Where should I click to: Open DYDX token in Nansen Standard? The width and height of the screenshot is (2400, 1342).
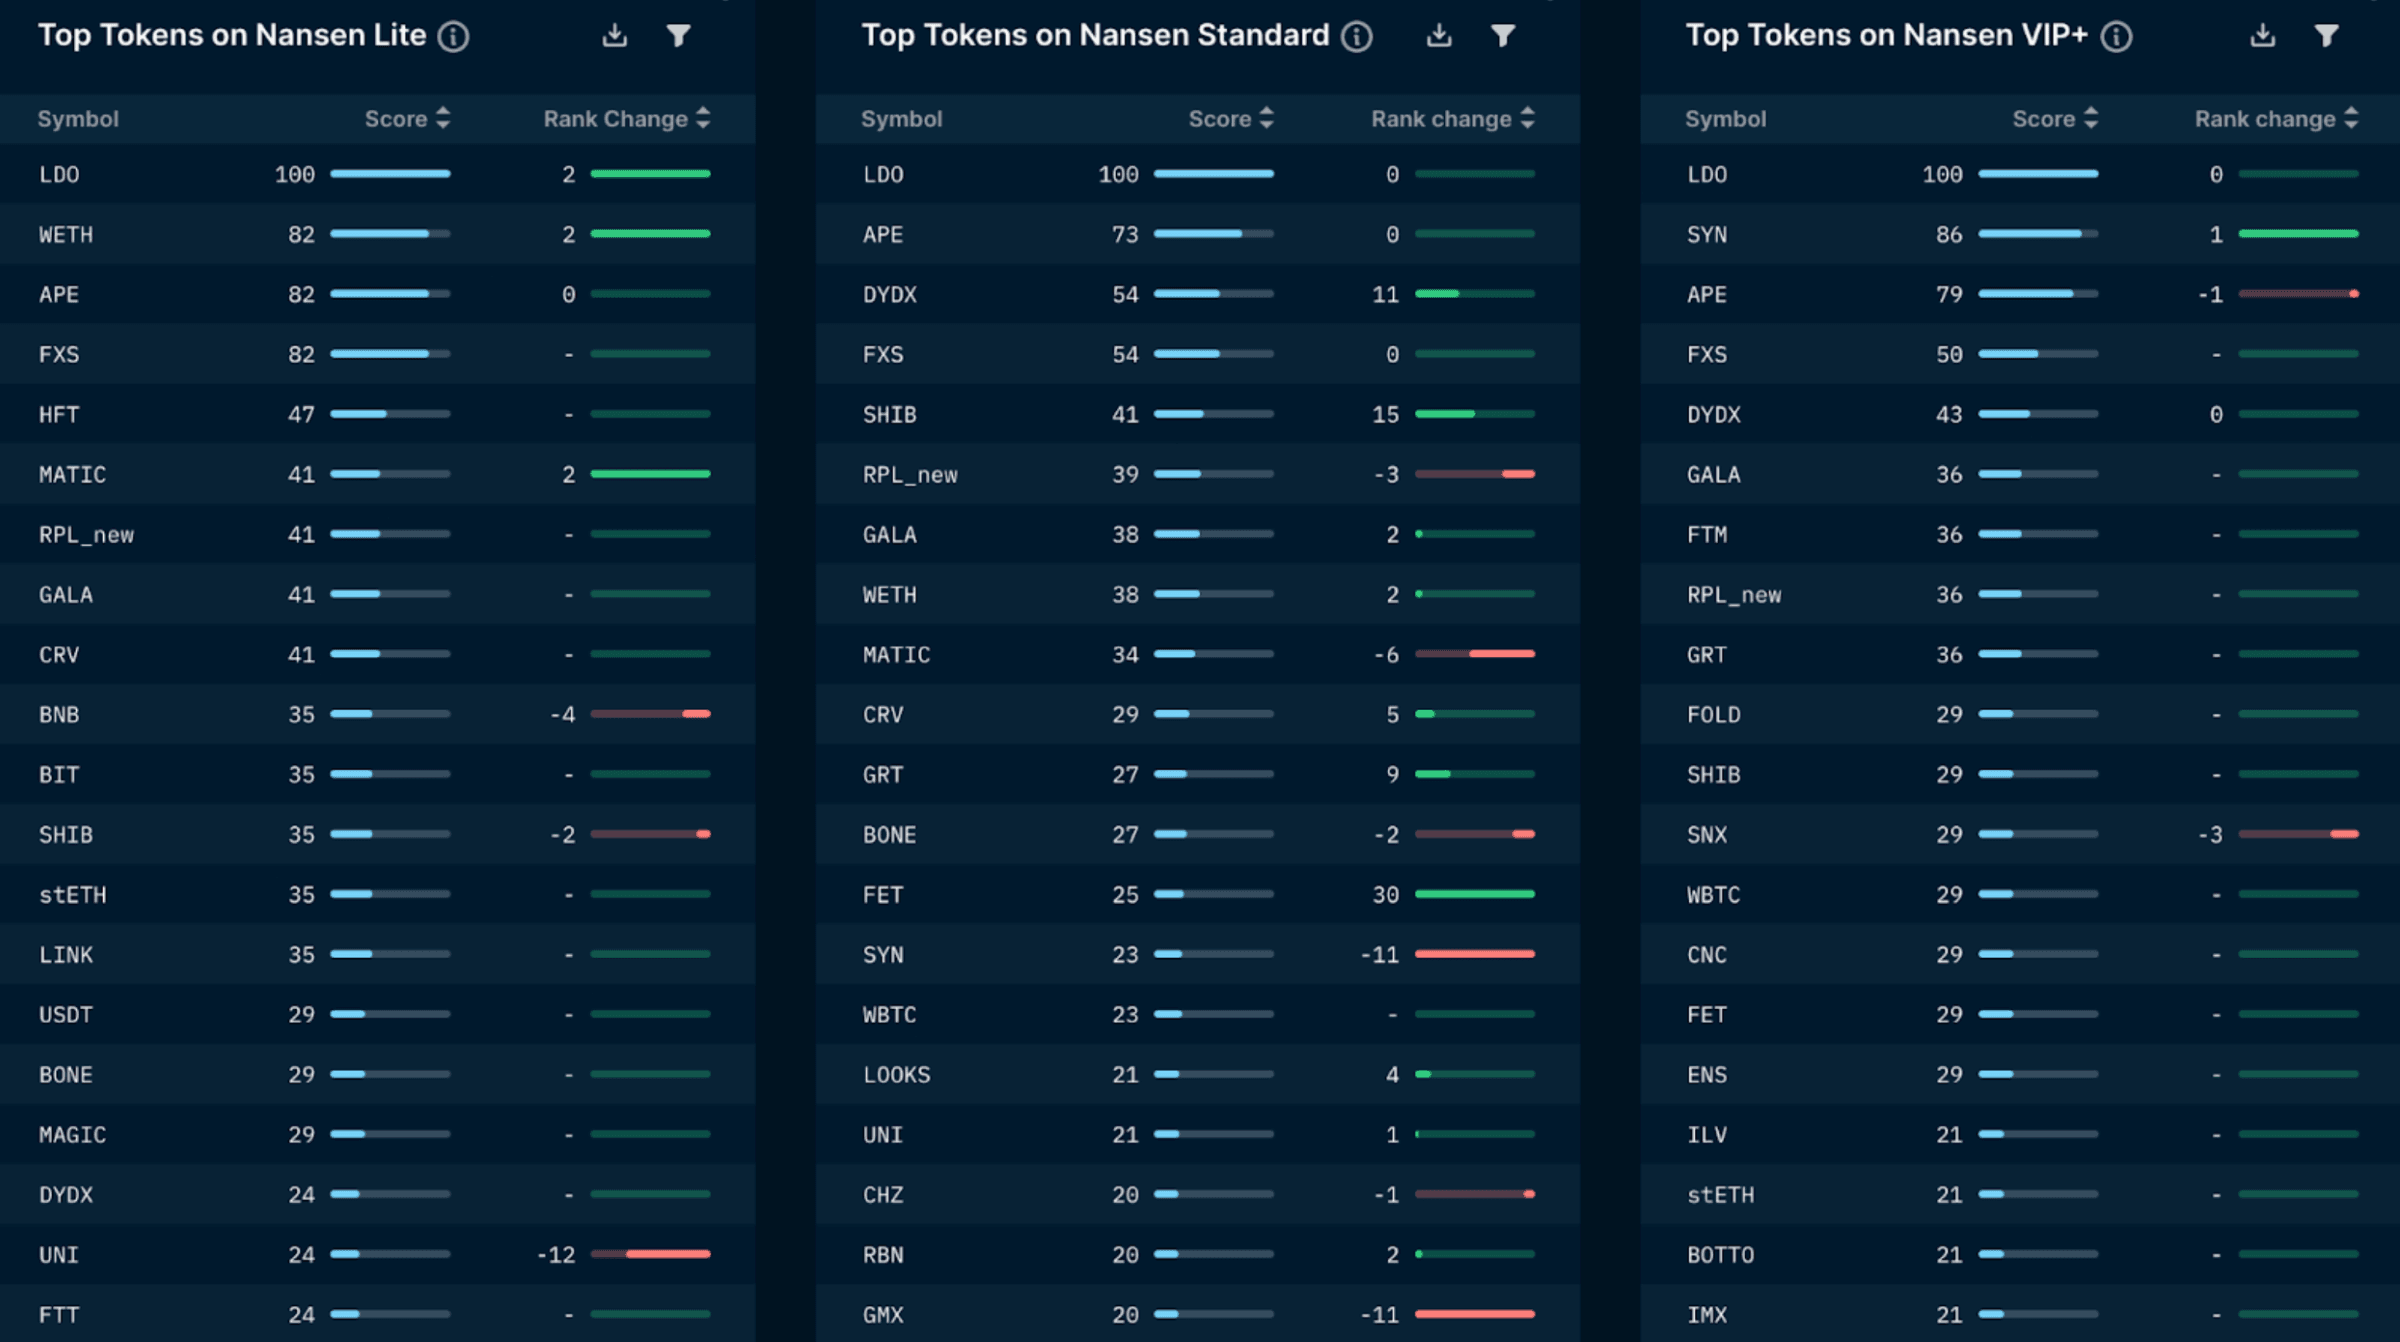tap(890, 295)
